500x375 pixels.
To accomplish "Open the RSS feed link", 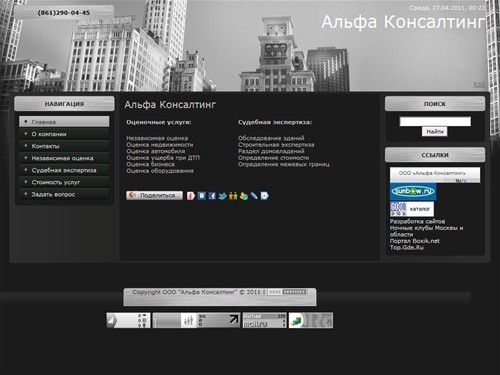I will [479, 85].
